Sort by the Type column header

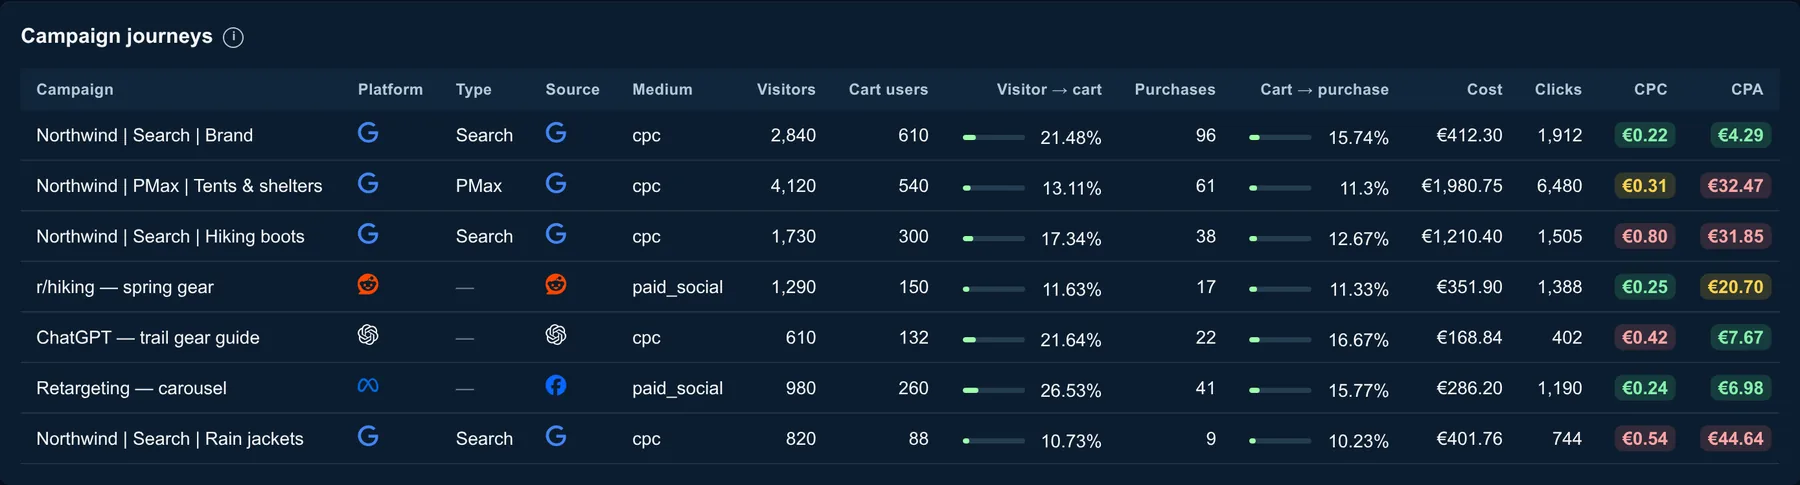pyautogui.click(x=474, y=90)
